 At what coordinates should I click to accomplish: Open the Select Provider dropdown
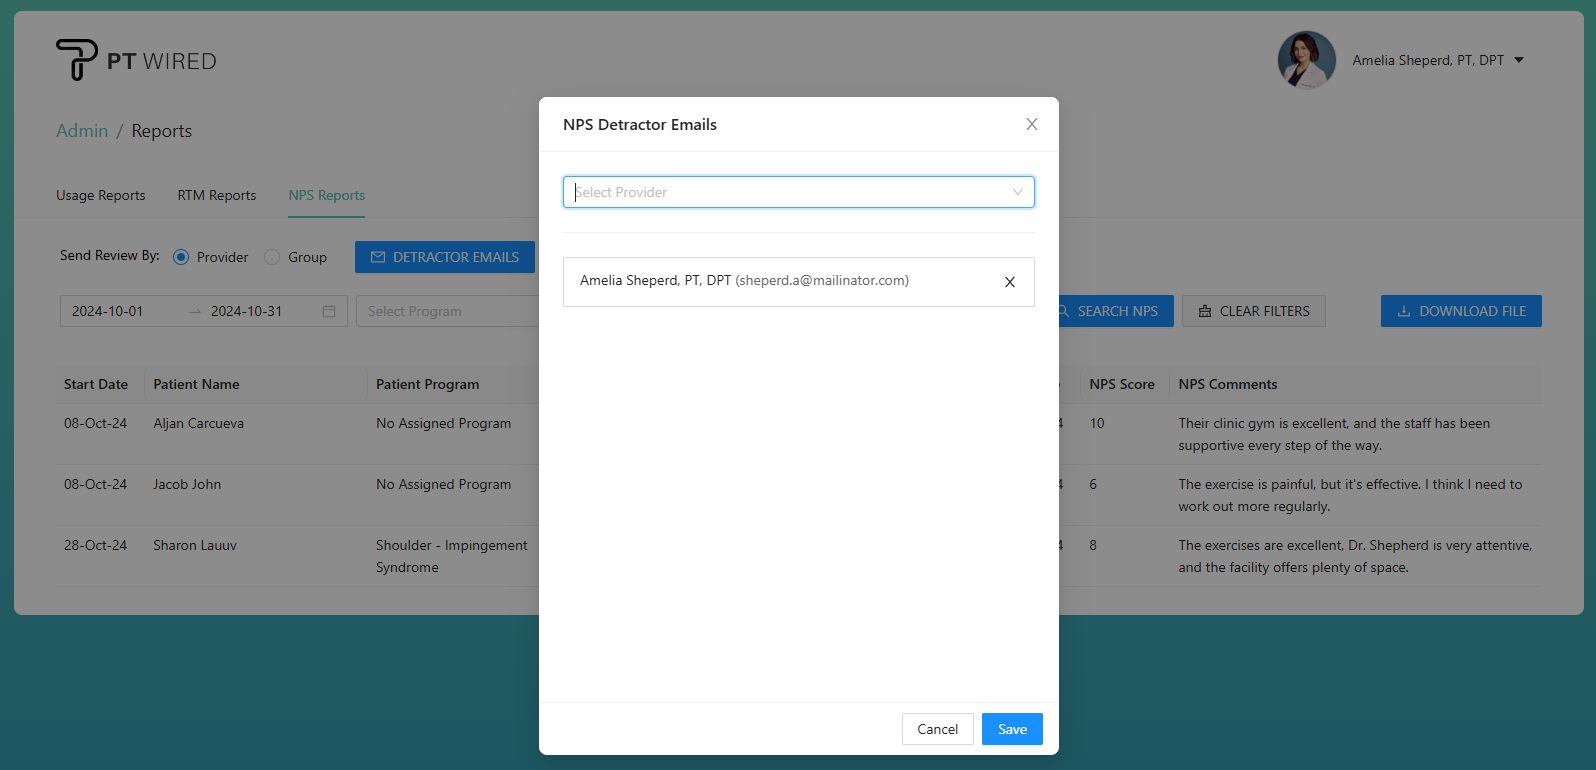pyautogui.click(x=798, y=192)
